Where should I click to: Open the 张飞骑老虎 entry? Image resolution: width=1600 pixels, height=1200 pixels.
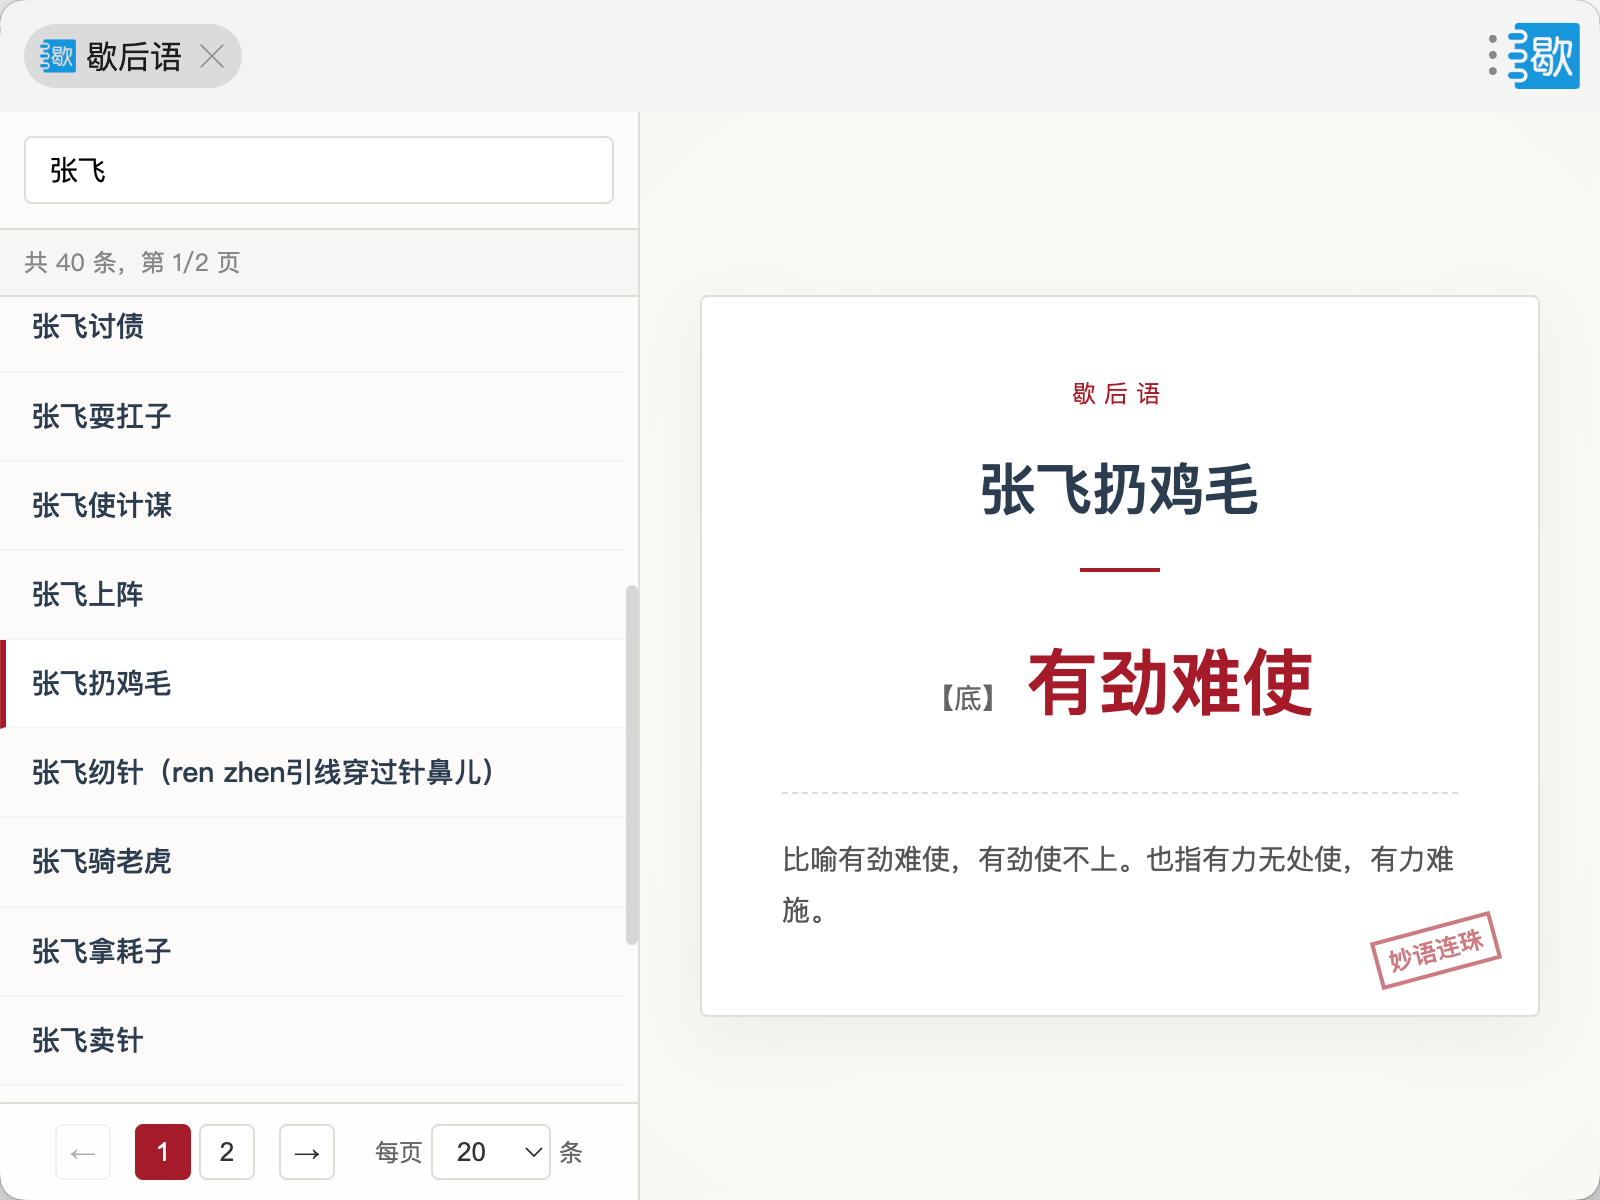point(102,861)
